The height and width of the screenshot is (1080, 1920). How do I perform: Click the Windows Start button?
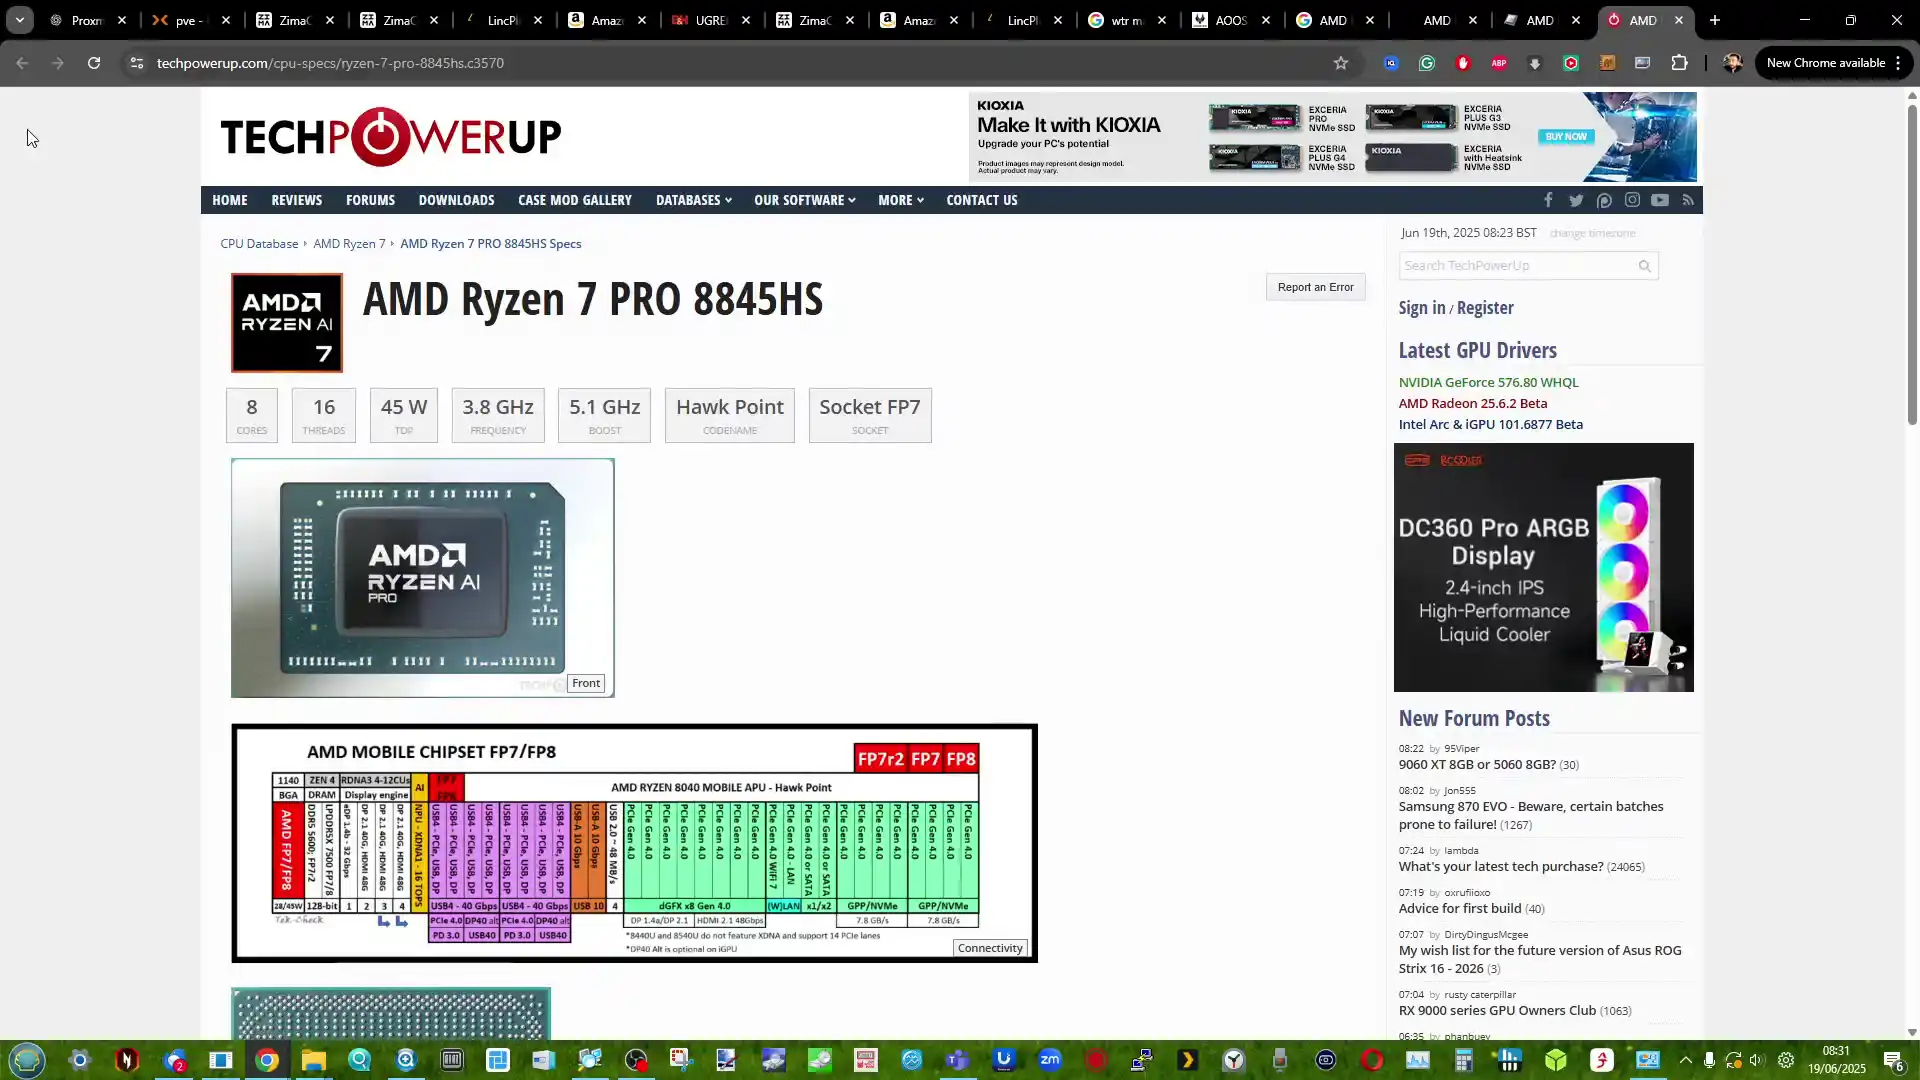point(27,1061)
